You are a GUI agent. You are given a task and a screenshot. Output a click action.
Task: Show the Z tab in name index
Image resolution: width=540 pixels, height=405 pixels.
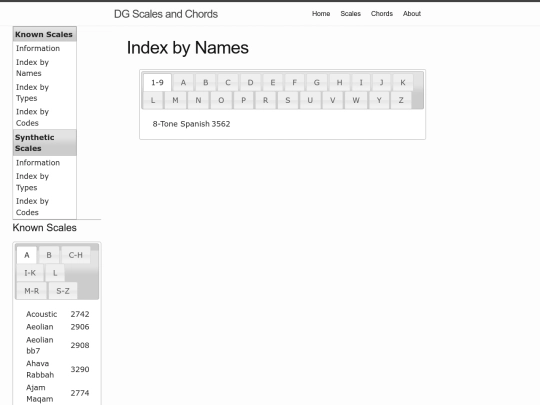[x=401, y=100]
